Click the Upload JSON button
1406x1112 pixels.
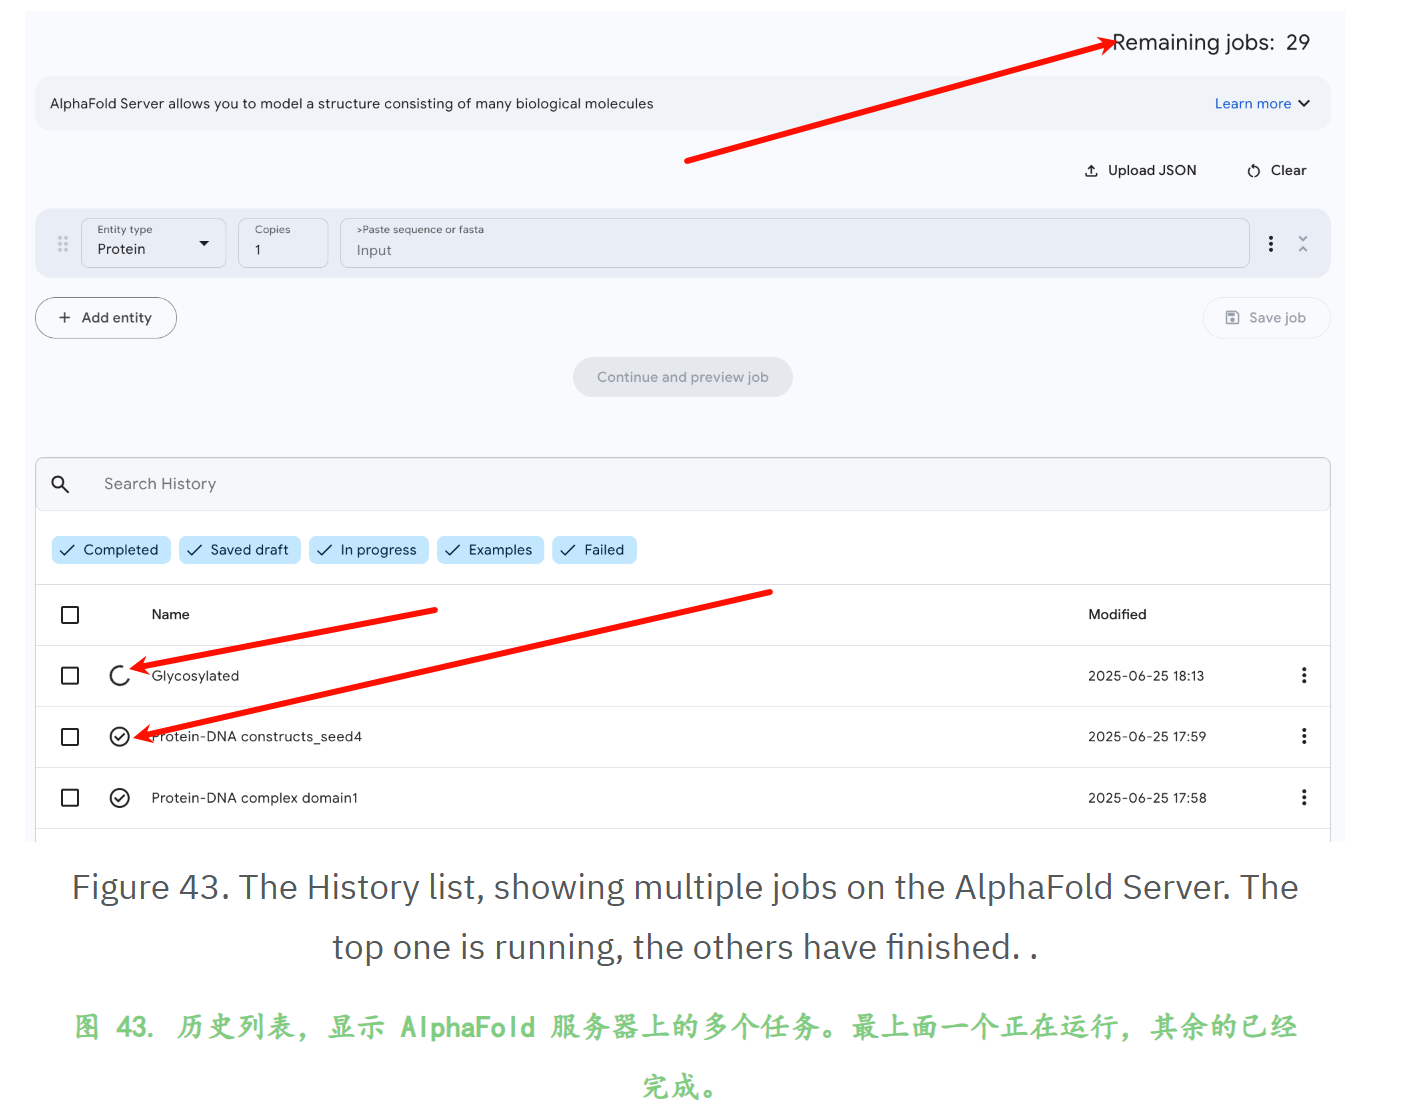click(1141, 171)
